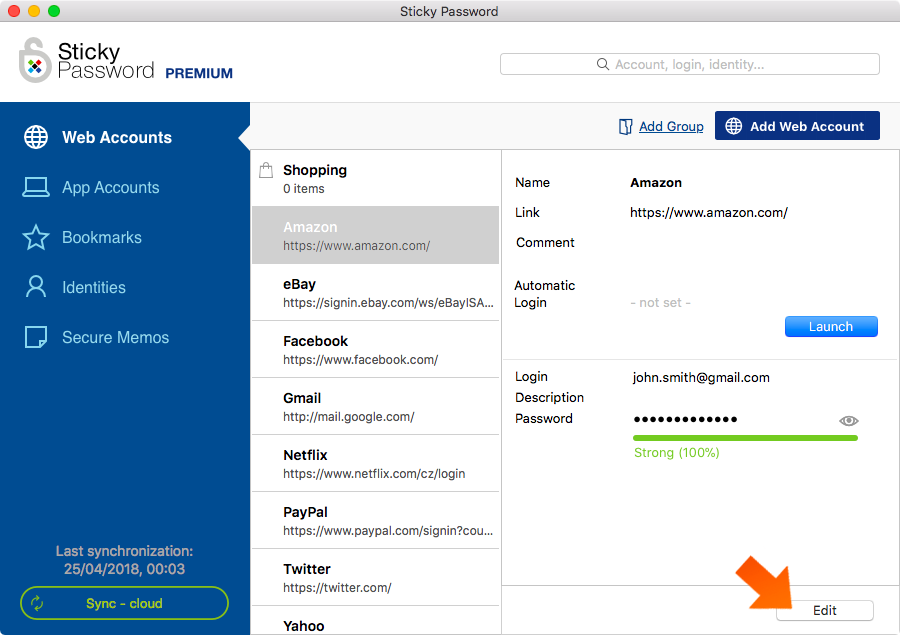
Task: Click the Sticky Password padlock logo
Action: point(35,60)
